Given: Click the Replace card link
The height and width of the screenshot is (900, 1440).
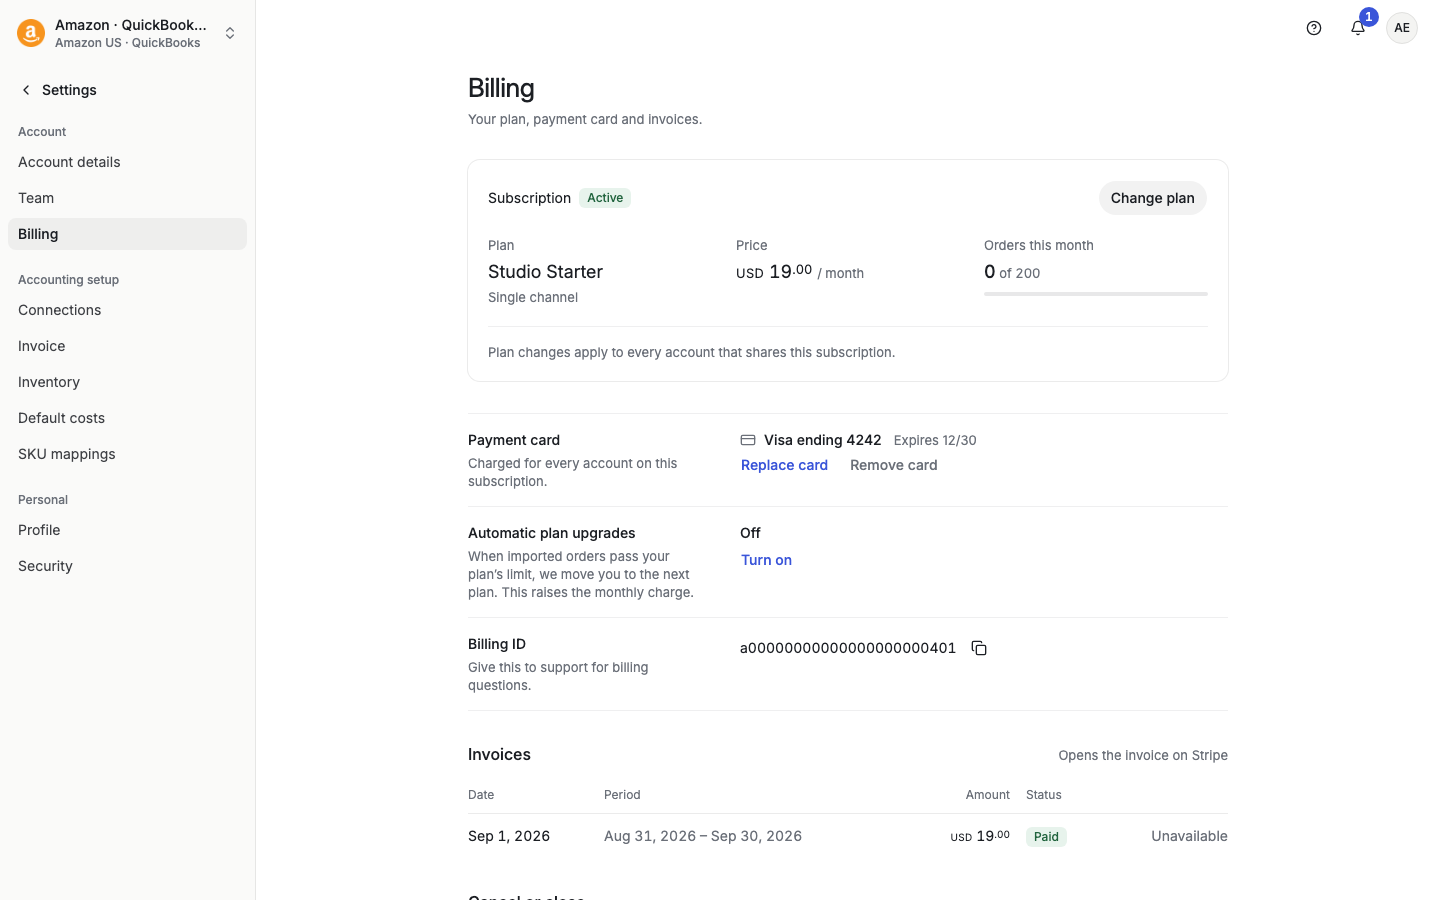Looking at the screenshot, I should [x=784, y=465].
